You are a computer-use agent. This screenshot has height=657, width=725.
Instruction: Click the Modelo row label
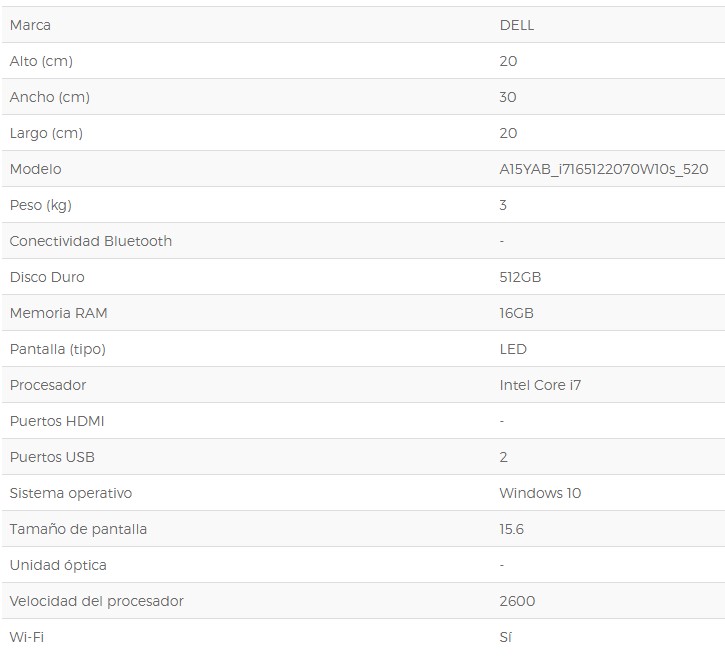pyautogui.click(x=35, y=169)
